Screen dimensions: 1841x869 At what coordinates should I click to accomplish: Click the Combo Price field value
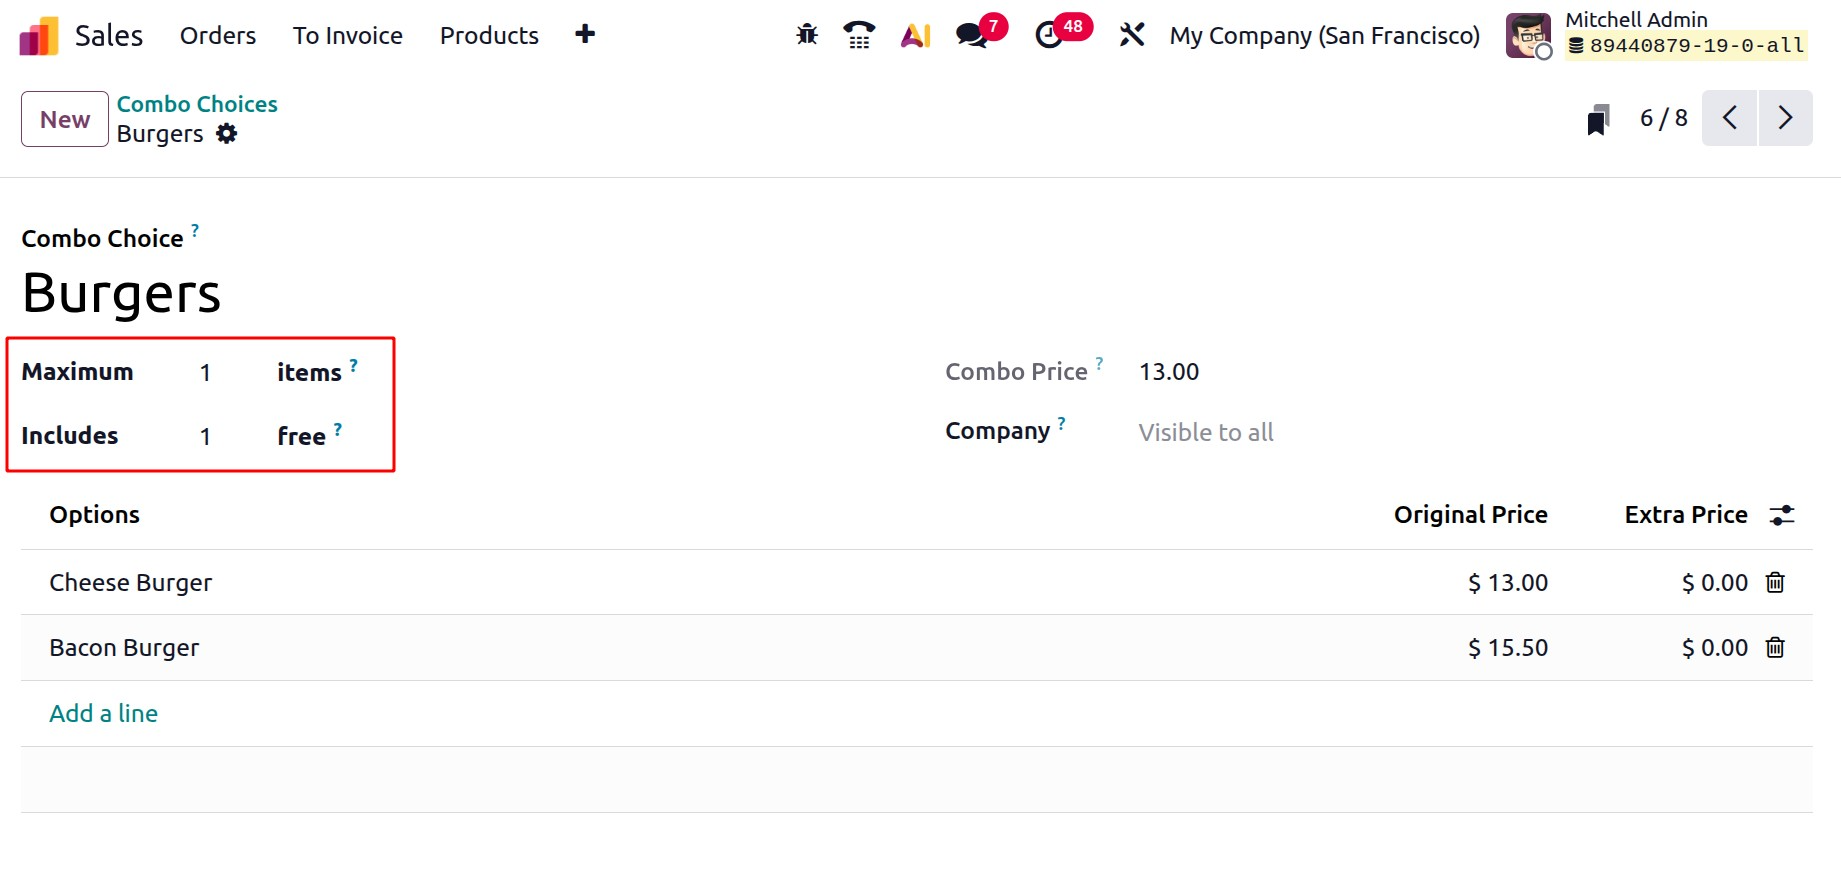pyautogui.click(x=1169, y=372)
